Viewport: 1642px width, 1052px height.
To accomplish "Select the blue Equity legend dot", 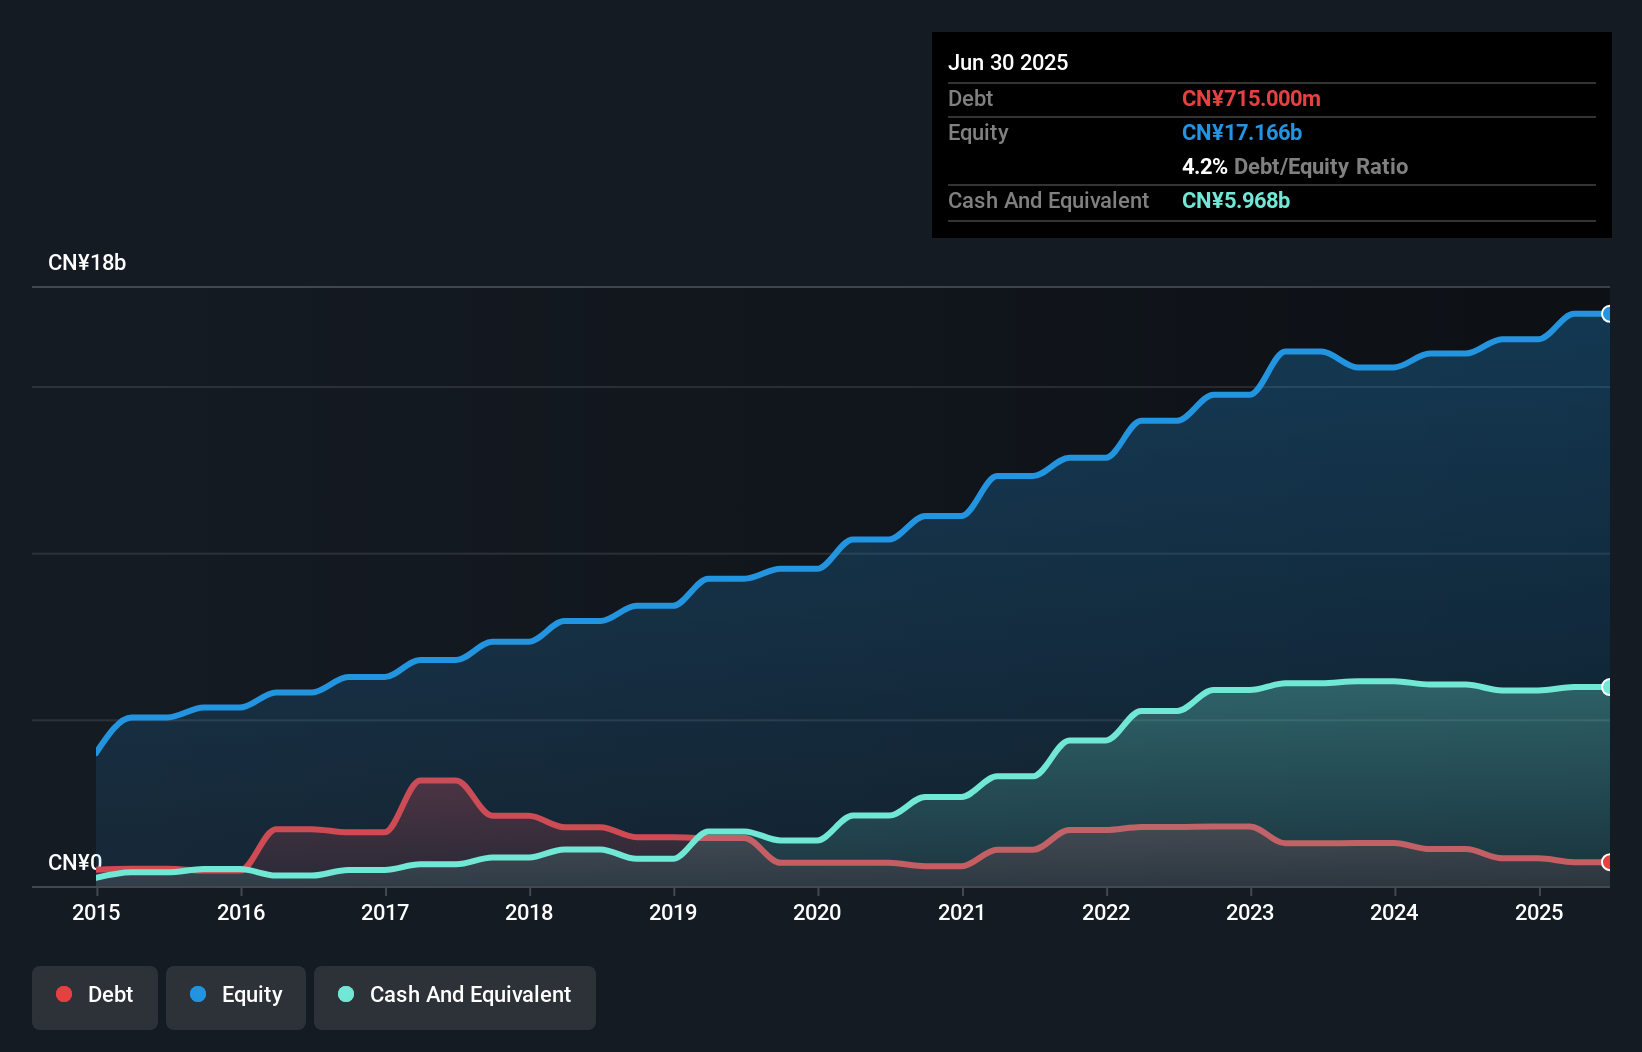I will point(197,994).
